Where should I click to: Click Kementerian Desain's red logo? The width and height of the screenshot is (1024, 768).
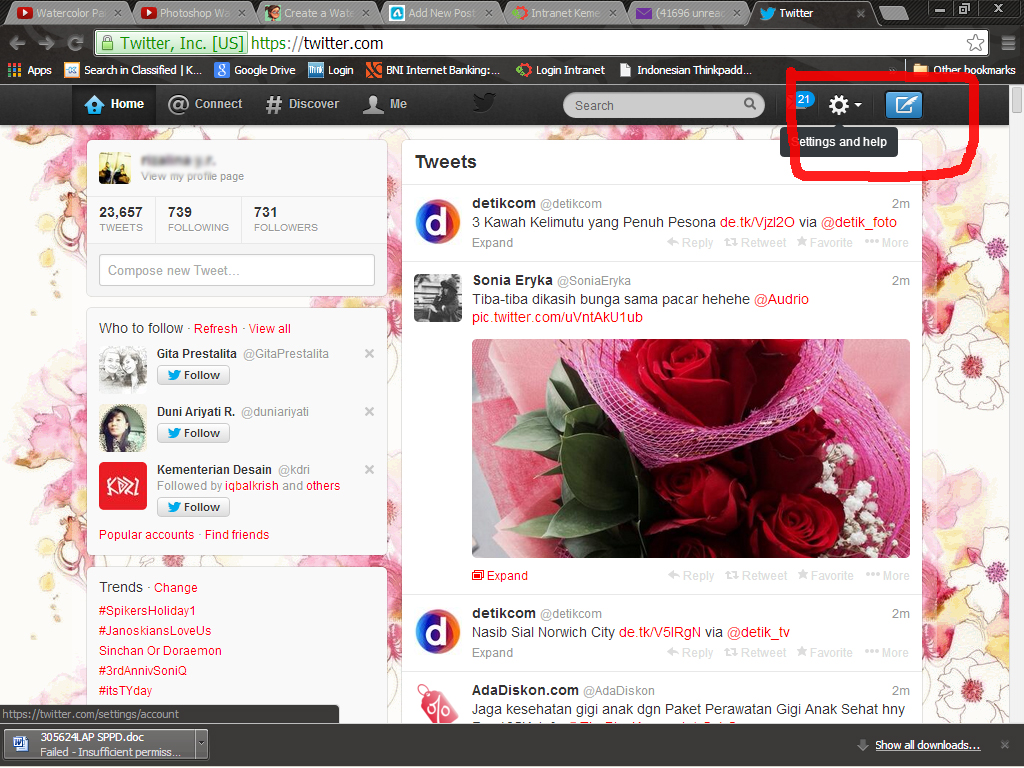(123, 486)
